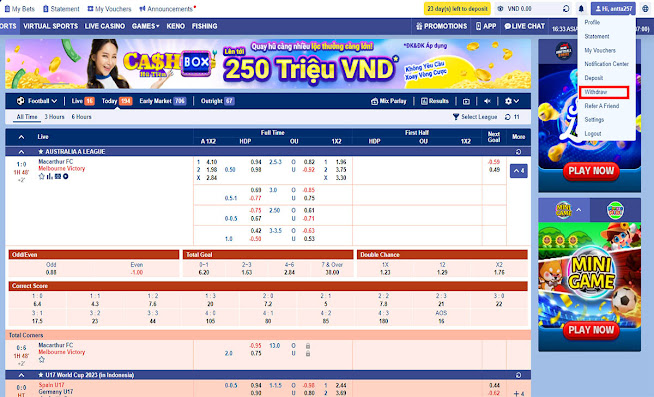Screen dimensions: 654x397
Task: Click Play Now on the Mini Game ad
Action: (x=591, y=330)
